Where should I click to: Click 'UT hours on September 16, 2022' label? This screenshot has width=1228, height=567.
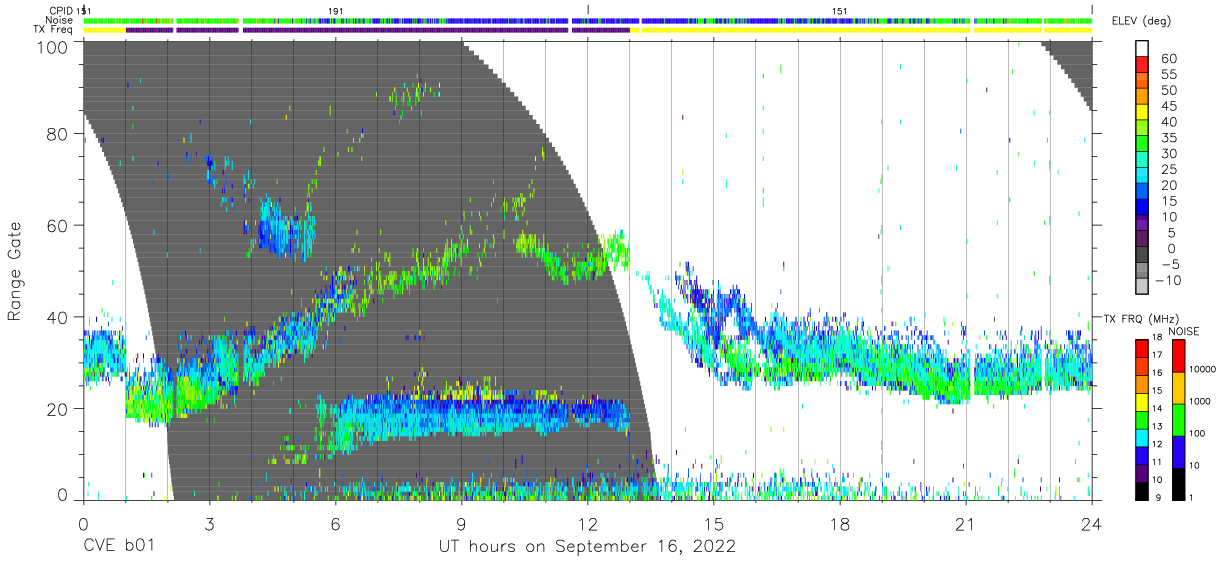[587, 546]
